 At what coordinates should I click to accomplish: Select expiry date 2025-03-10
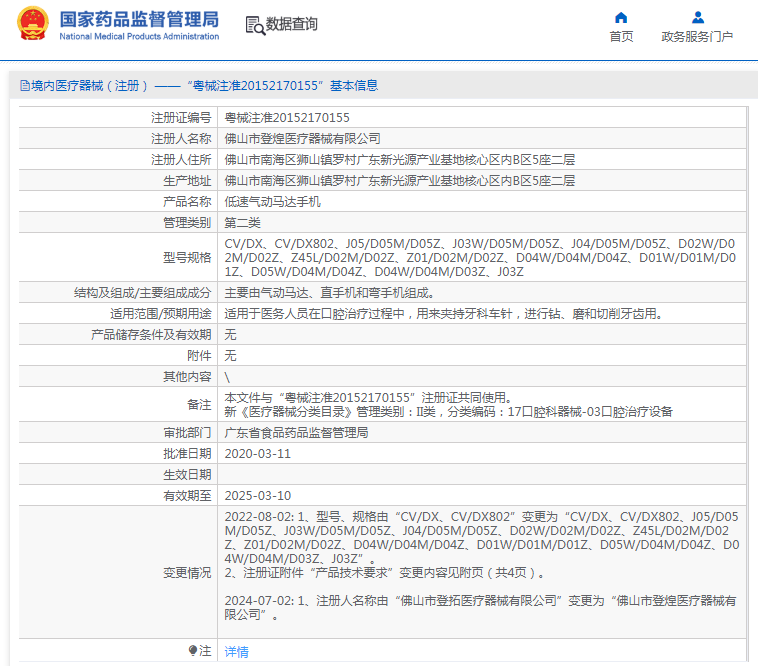pos(258,496)
